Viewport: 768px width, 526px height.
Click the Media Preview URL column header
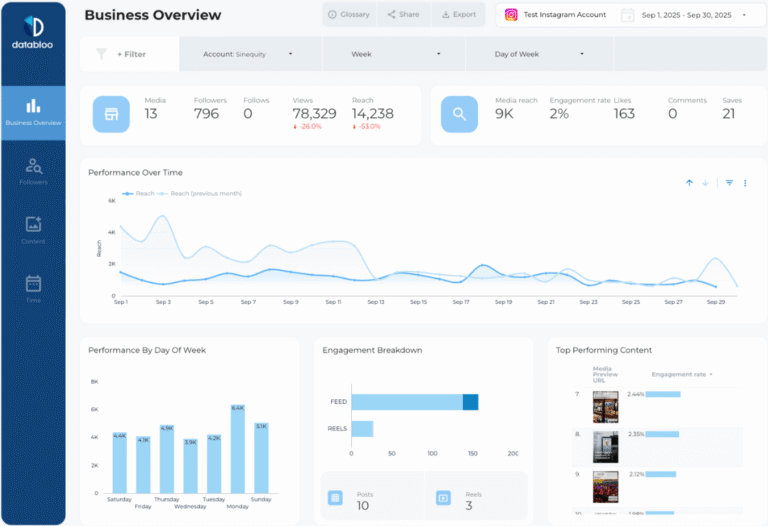click(605, 374)
